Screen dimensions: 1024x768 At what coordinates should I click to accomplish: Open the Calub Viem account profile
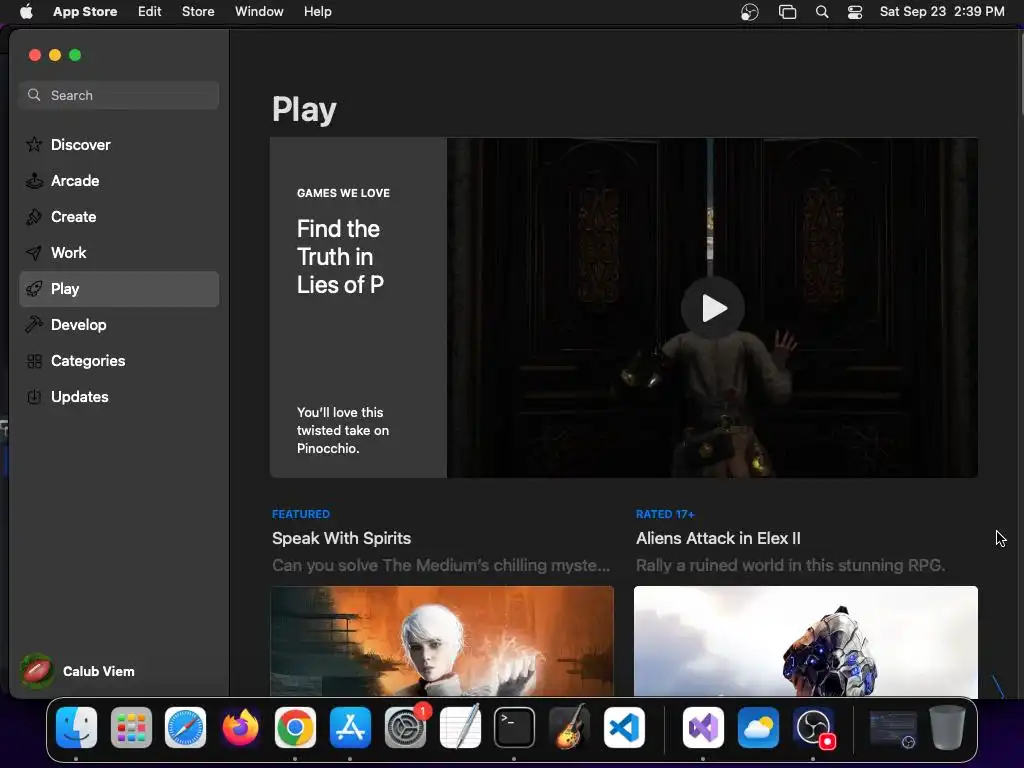tap(77, 671)
